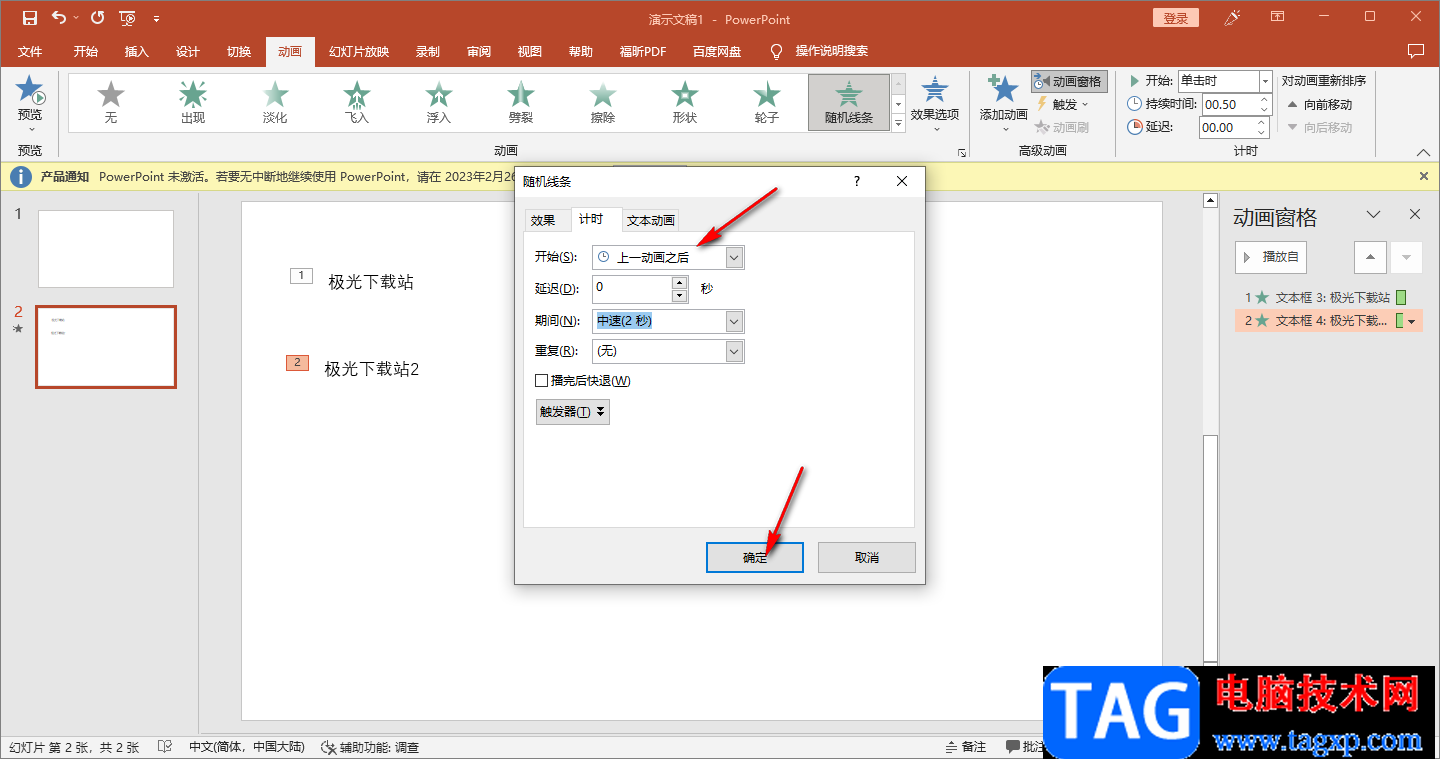The width and height of the screenshot is (1440, 759).
Task: Click the 动画刷 animation painter
Action: (1062, 127)
